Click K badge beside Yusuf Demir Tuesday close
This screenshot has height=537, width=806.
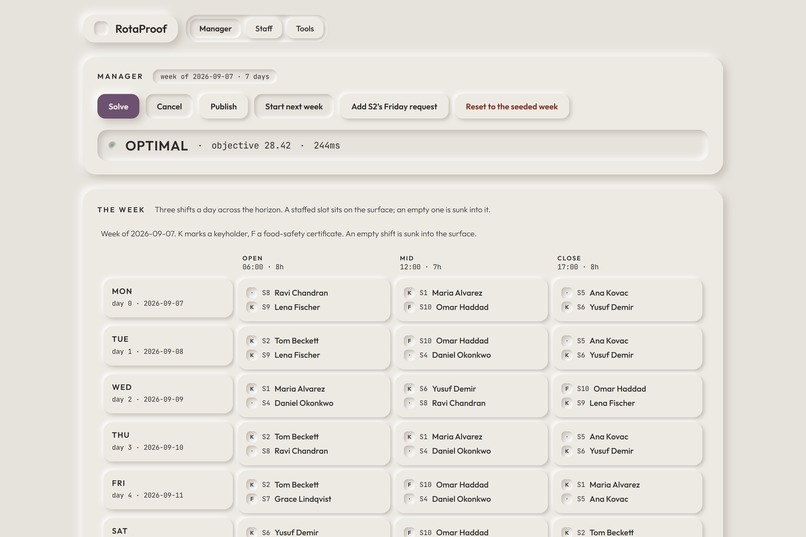566,355
